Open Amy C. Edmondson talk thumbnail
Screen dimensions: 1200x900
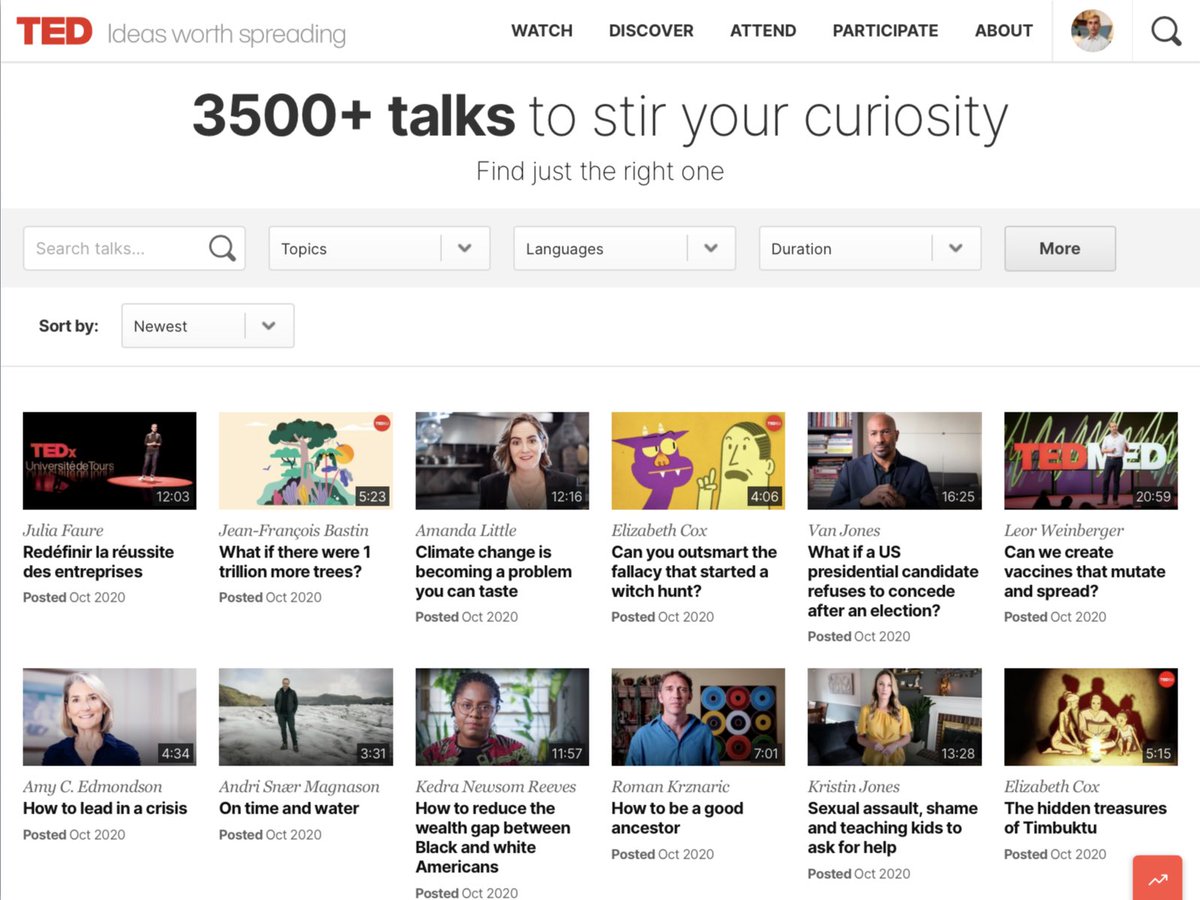click(x=110, y=717)
